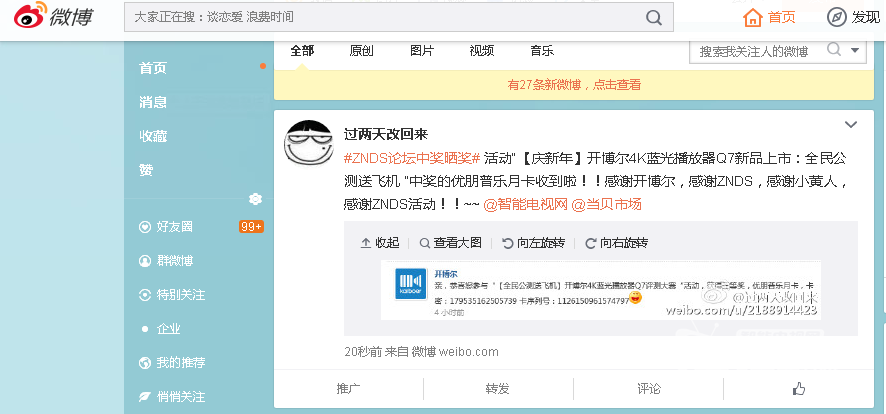The width and height of the screenshot is (886, 414).
Task: Collapse the image with 收起
Action: pyautogui.click(x=380, y=243)
